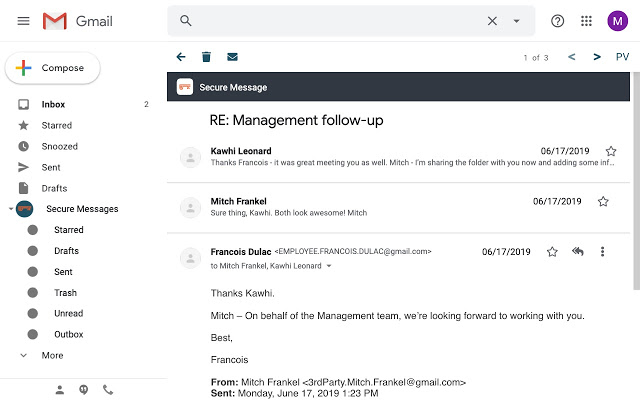The image size is (640, 400).
Task: Click Mitch Frankel's avatar
Action: tap(190, 208)
